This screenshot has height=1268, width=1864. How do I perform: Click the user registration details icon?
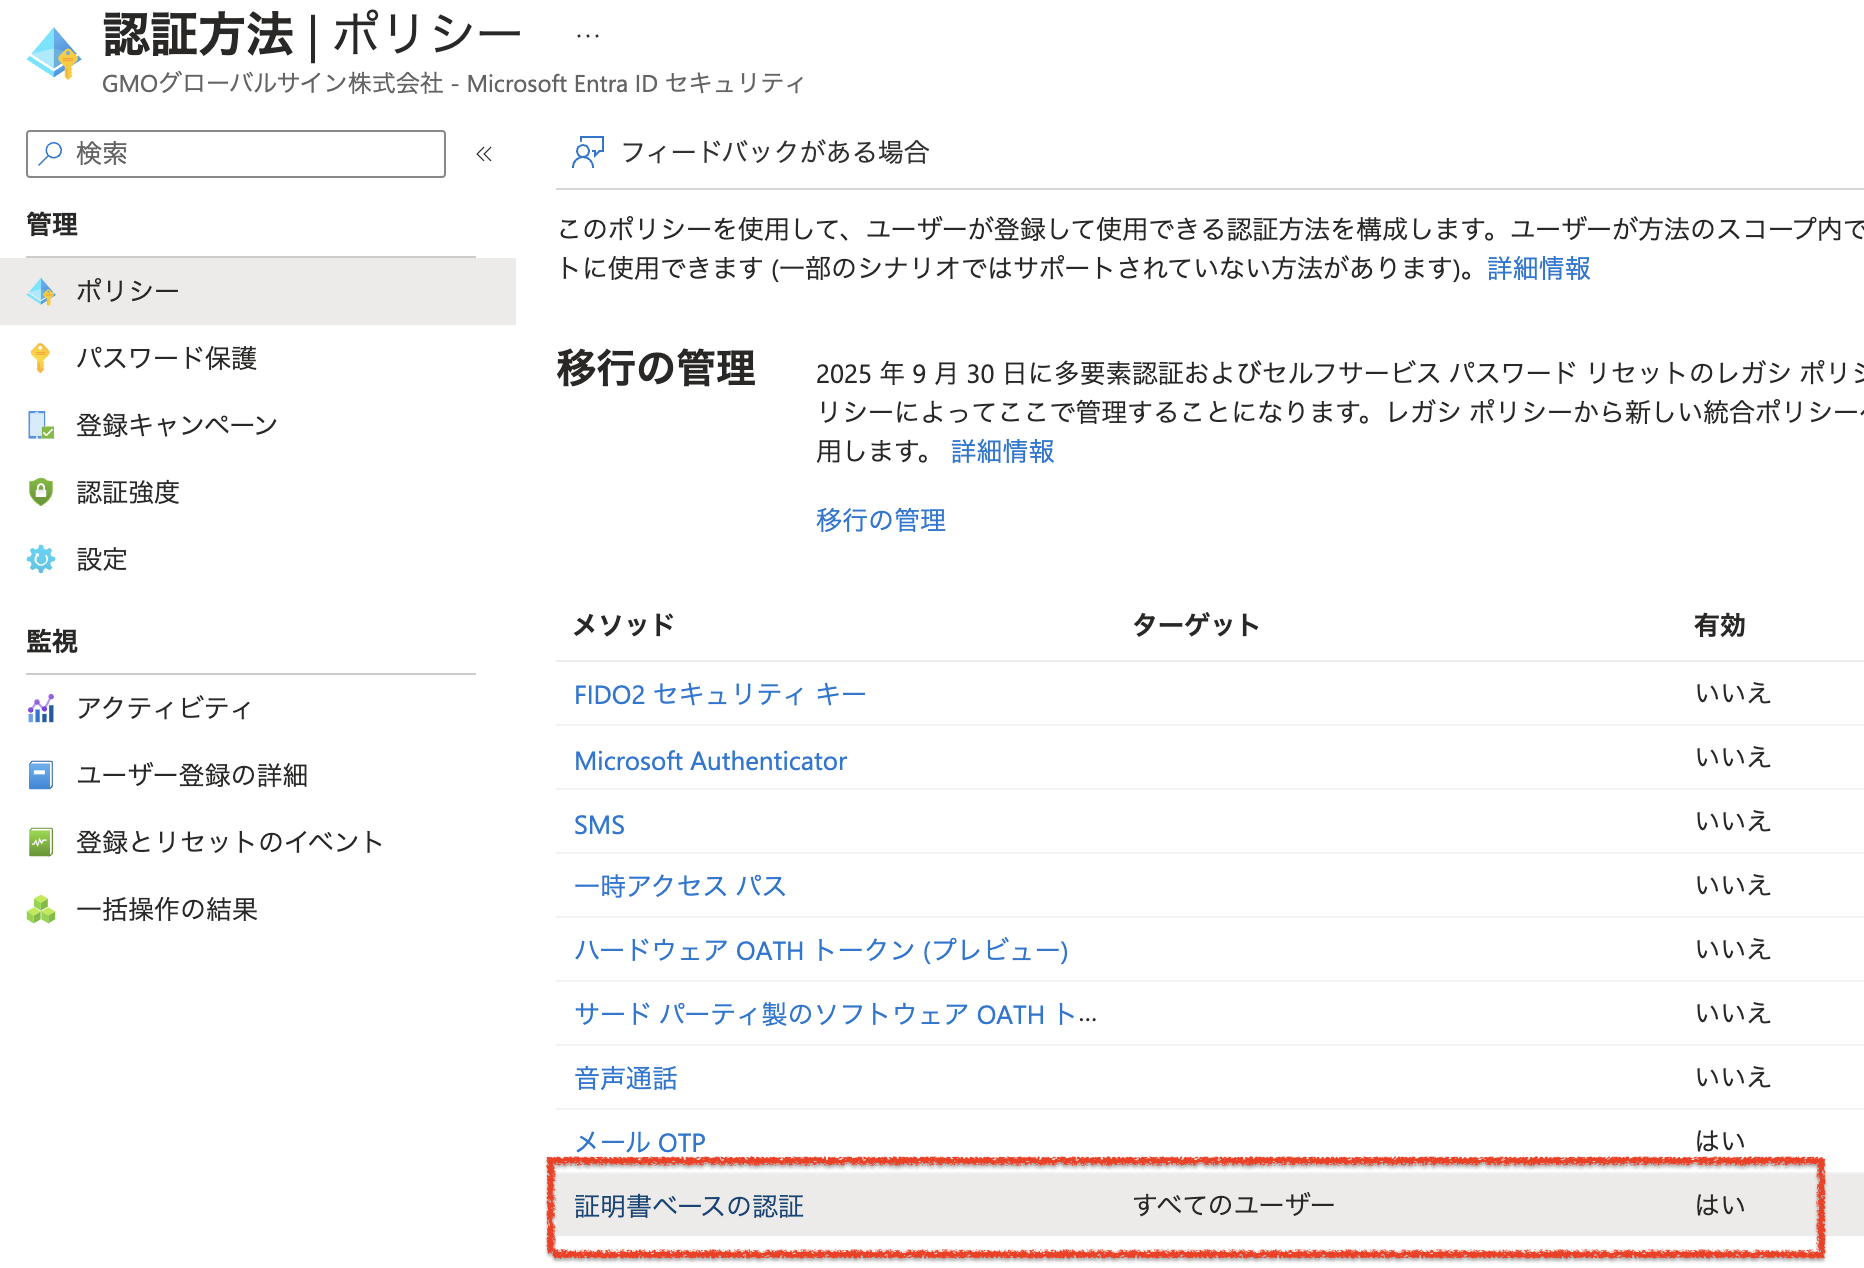[x=40, y=775]
